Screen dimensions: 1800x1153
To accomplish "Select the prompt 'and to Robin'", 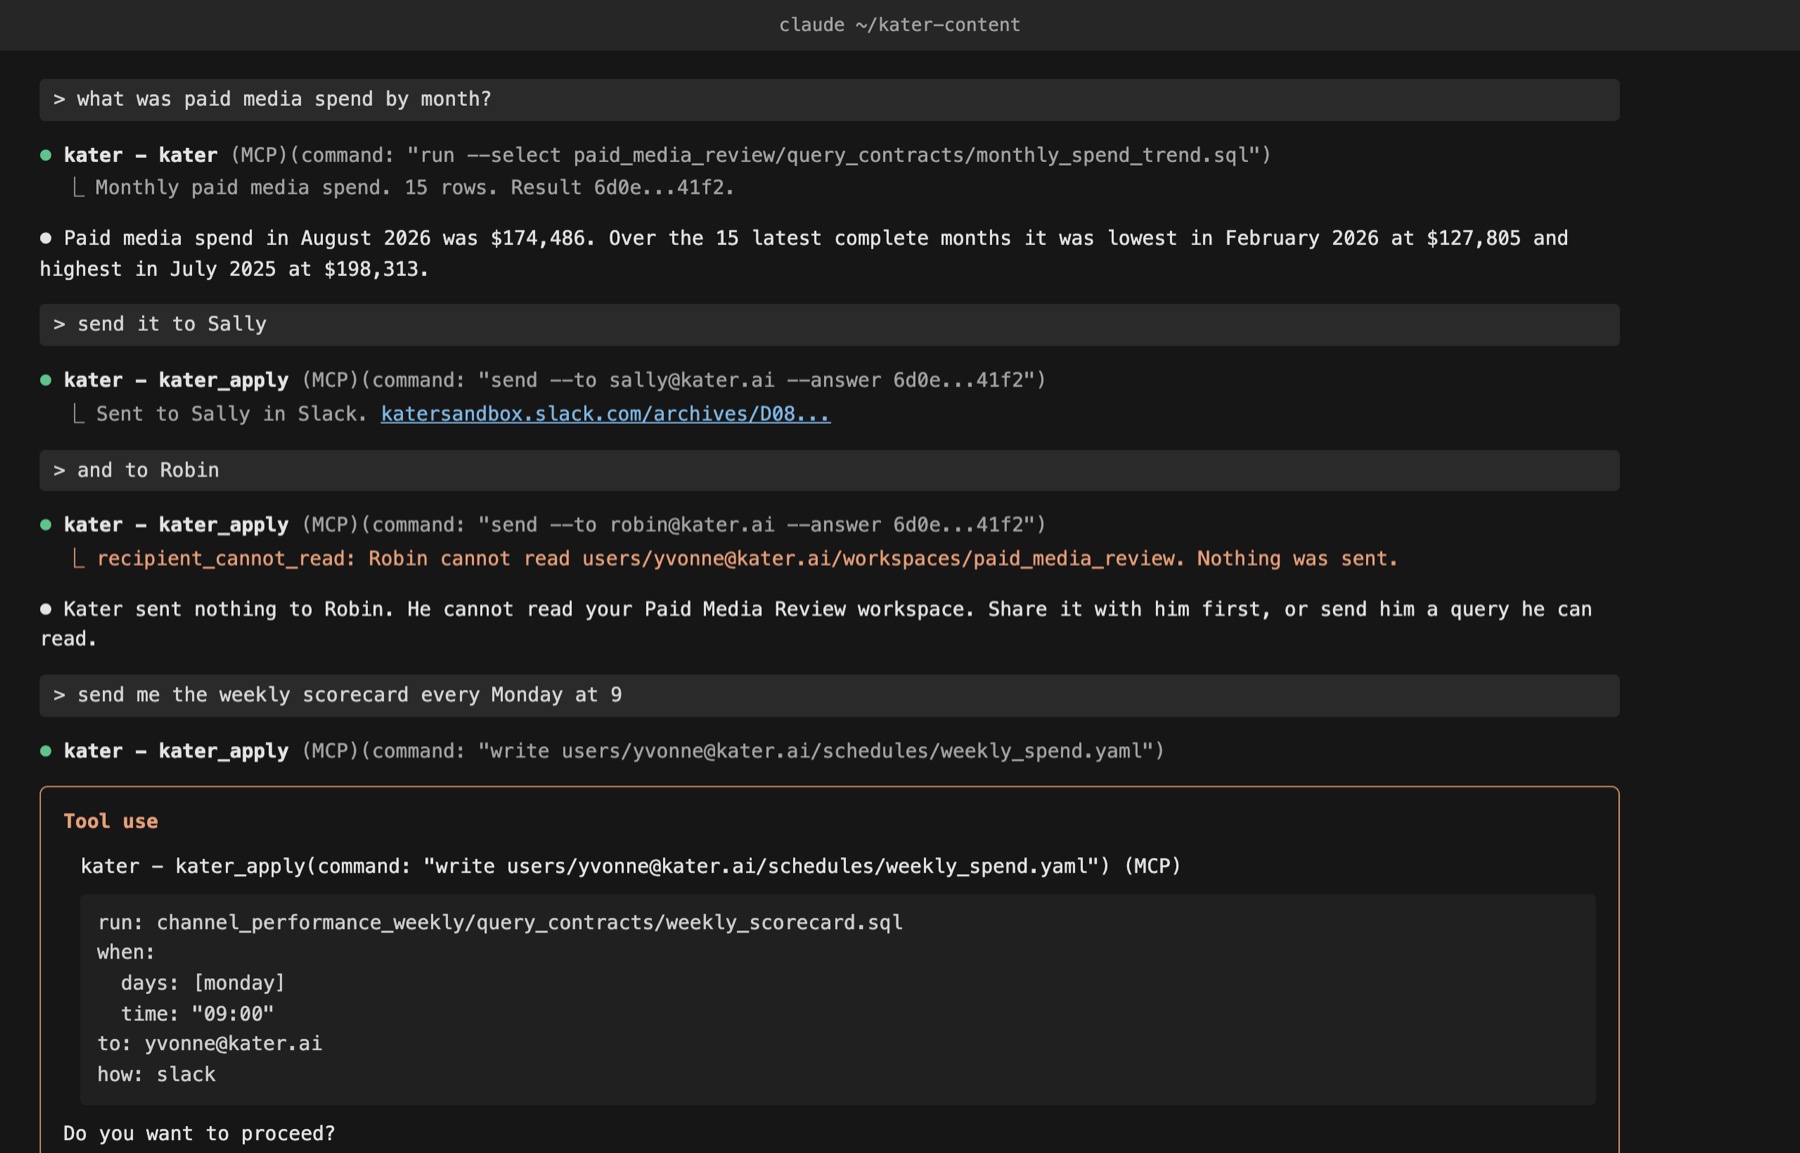I will (x=829, y=471).
